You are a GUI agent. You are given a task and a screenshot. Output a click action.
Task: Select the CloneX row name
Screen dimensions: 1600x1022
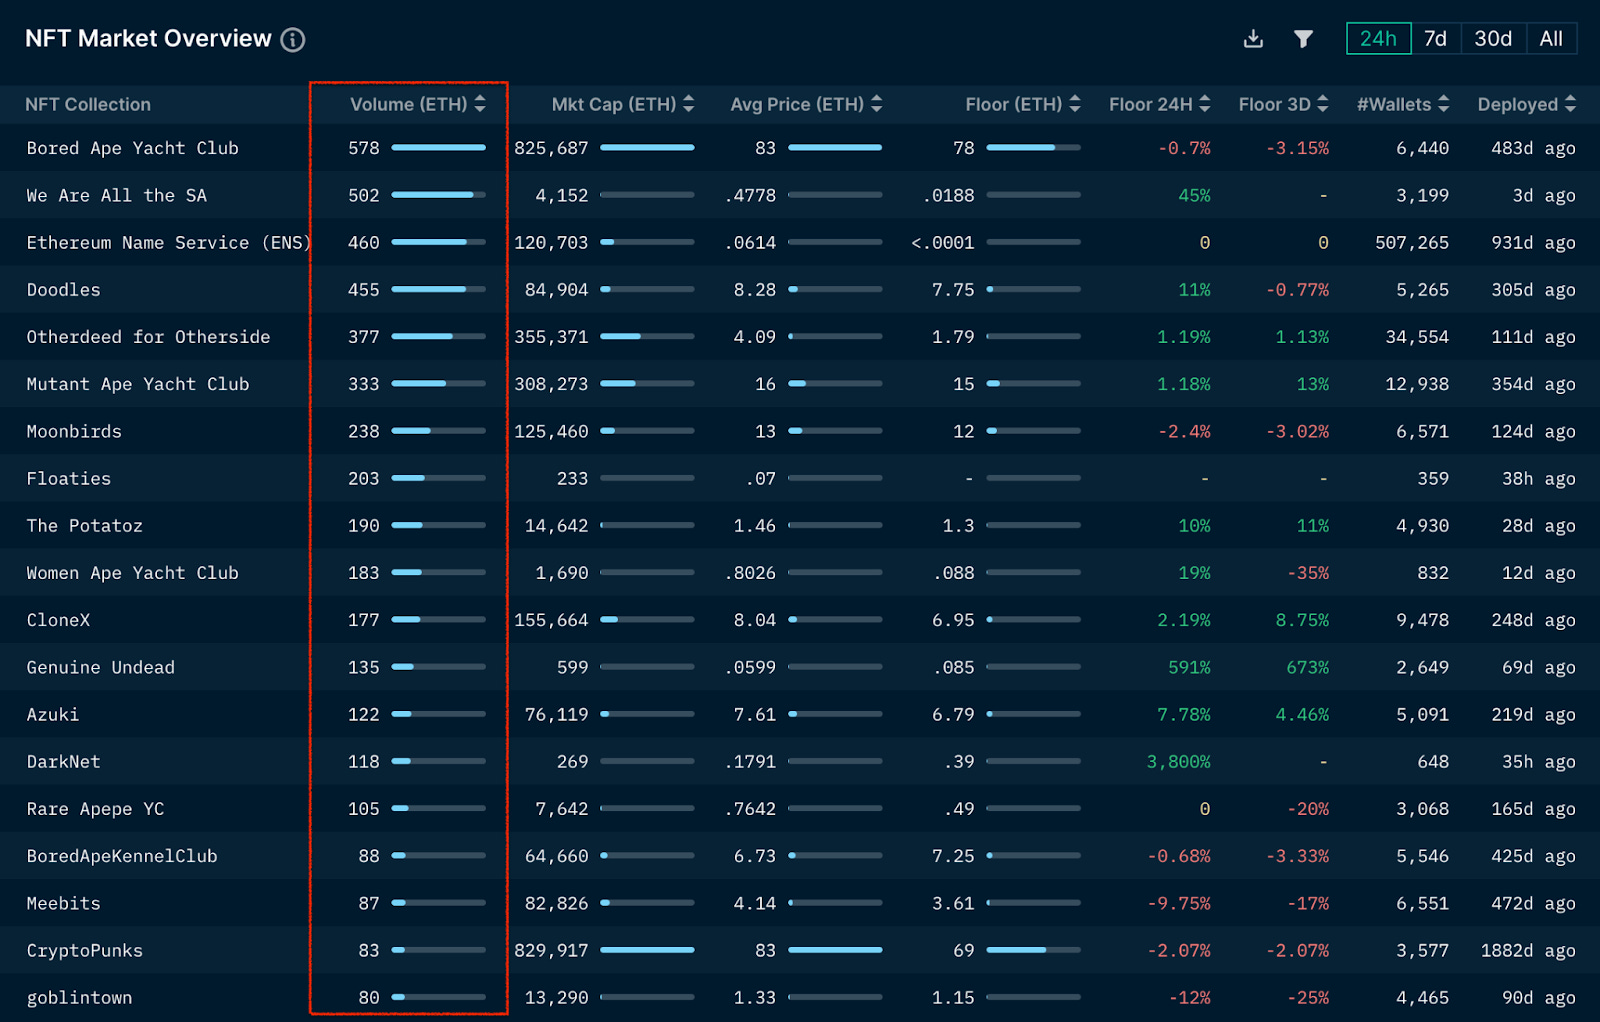click(58, 620)
